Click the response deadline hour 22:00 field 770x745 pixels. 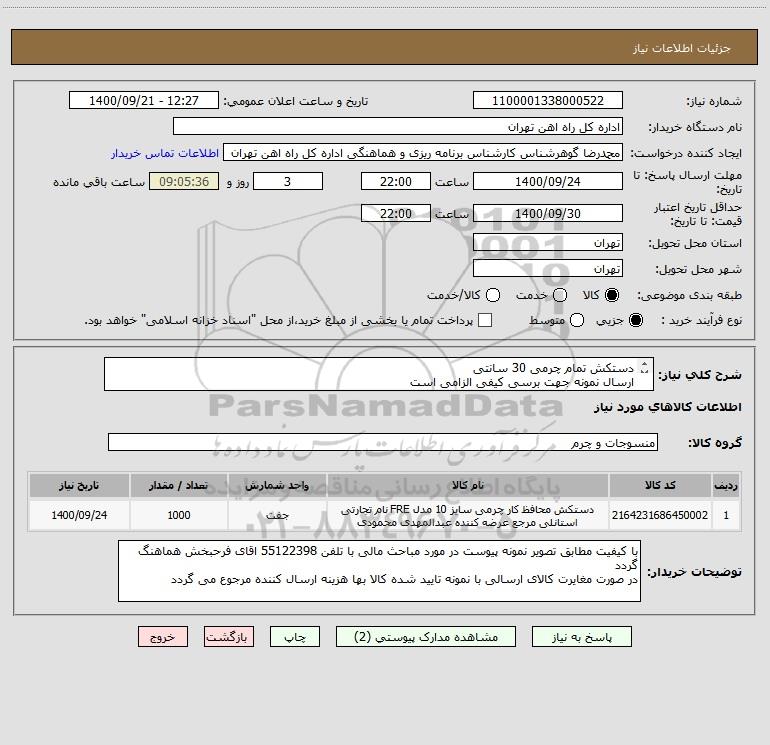[396, 181]
